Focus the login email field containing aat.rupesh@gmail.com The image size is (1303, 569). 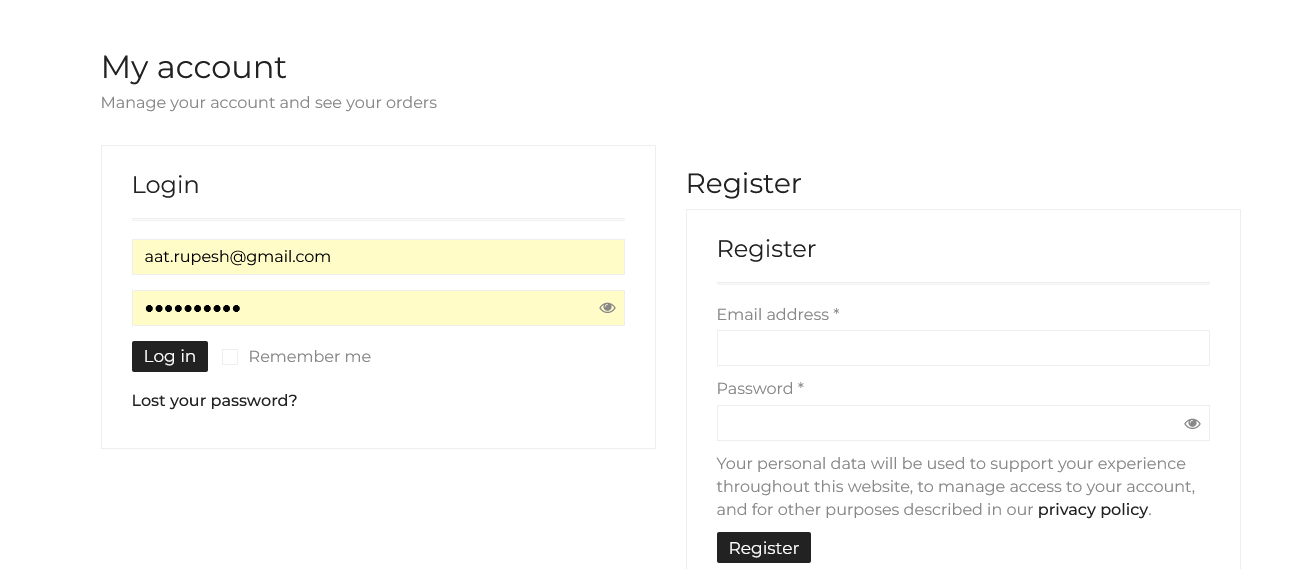pyautogui.click(x=378, y=257)
